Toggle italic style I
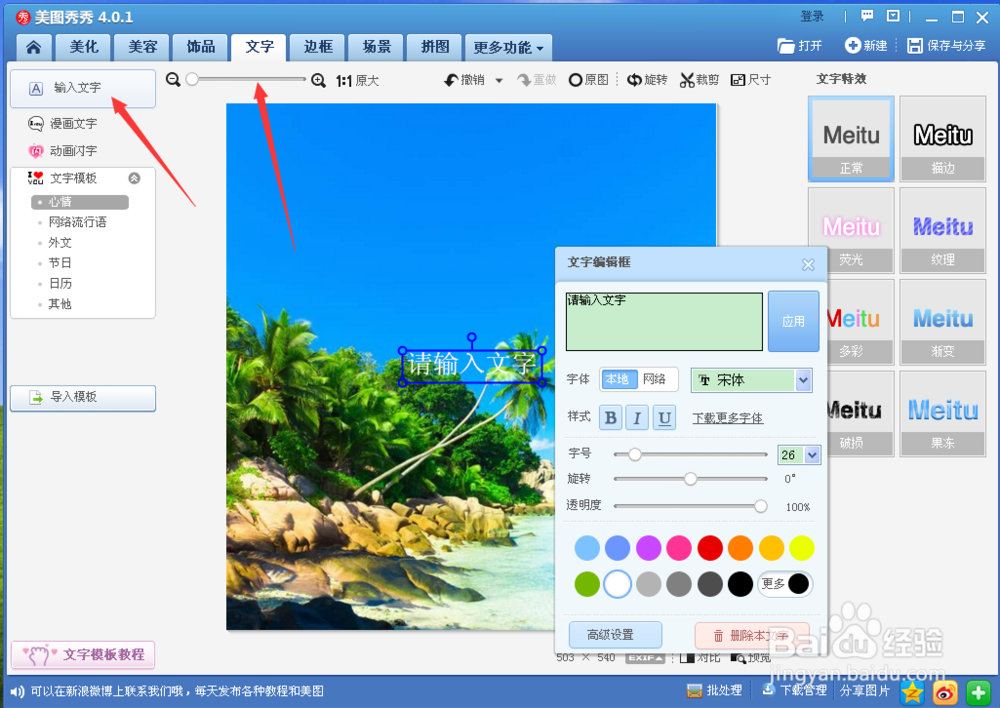 pos(637,418)
